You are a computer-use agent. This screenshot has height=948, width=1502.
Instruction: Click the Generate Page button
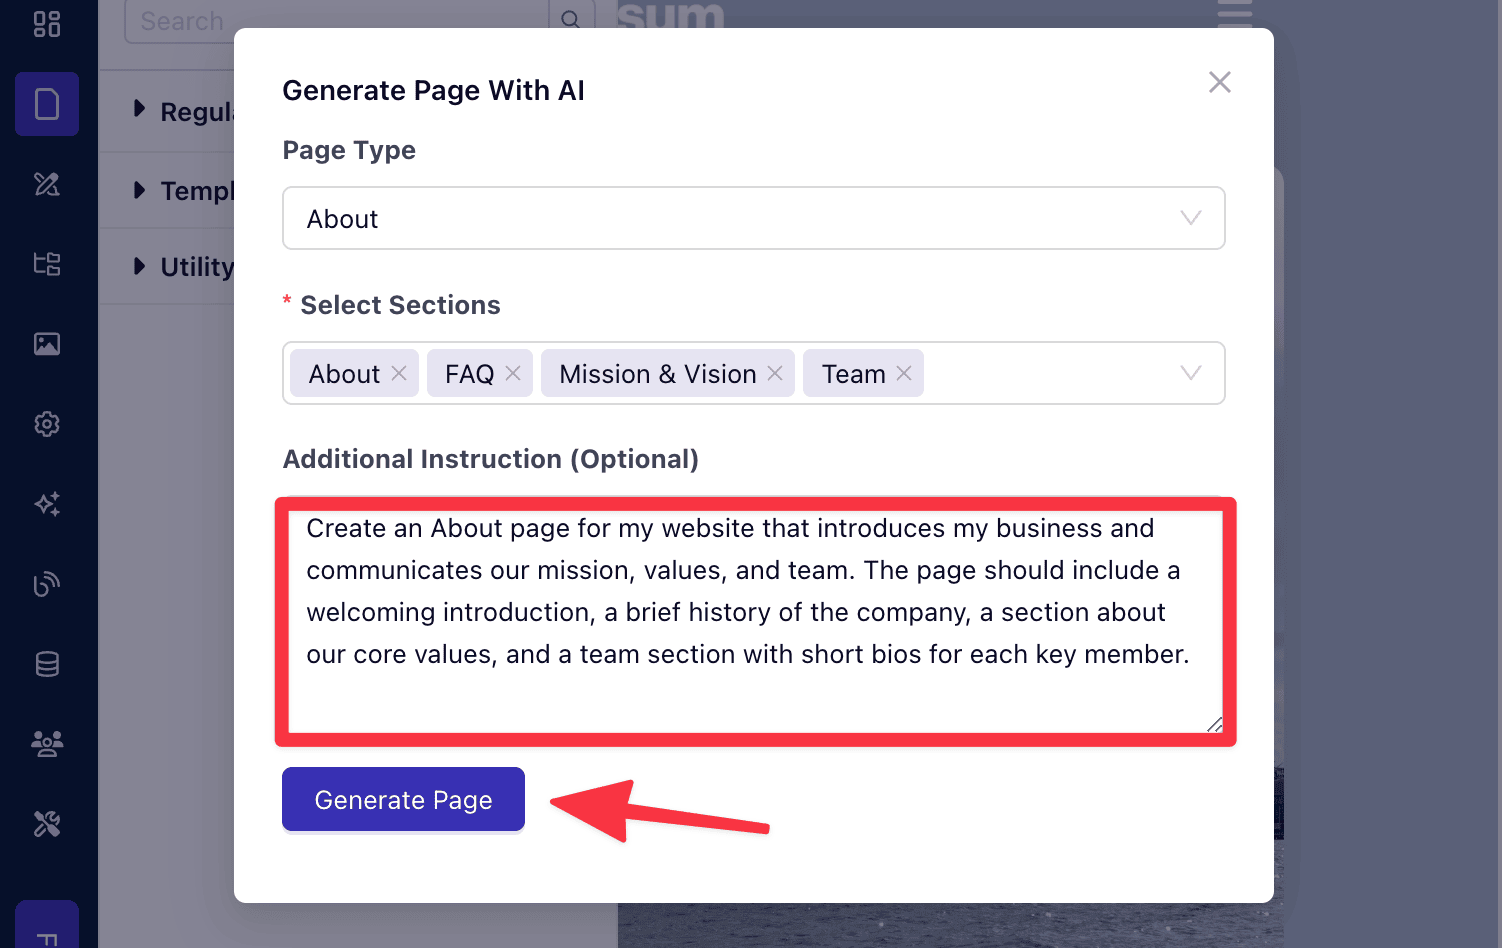click(x=403, y=799)
